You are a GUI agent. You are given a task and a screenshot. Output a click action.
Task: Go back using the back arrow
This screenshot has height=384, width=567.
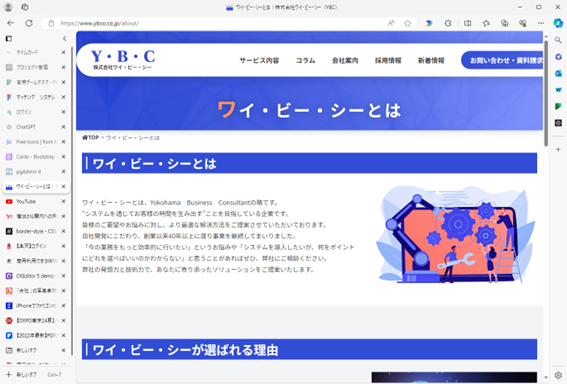[x=10, y=23]
